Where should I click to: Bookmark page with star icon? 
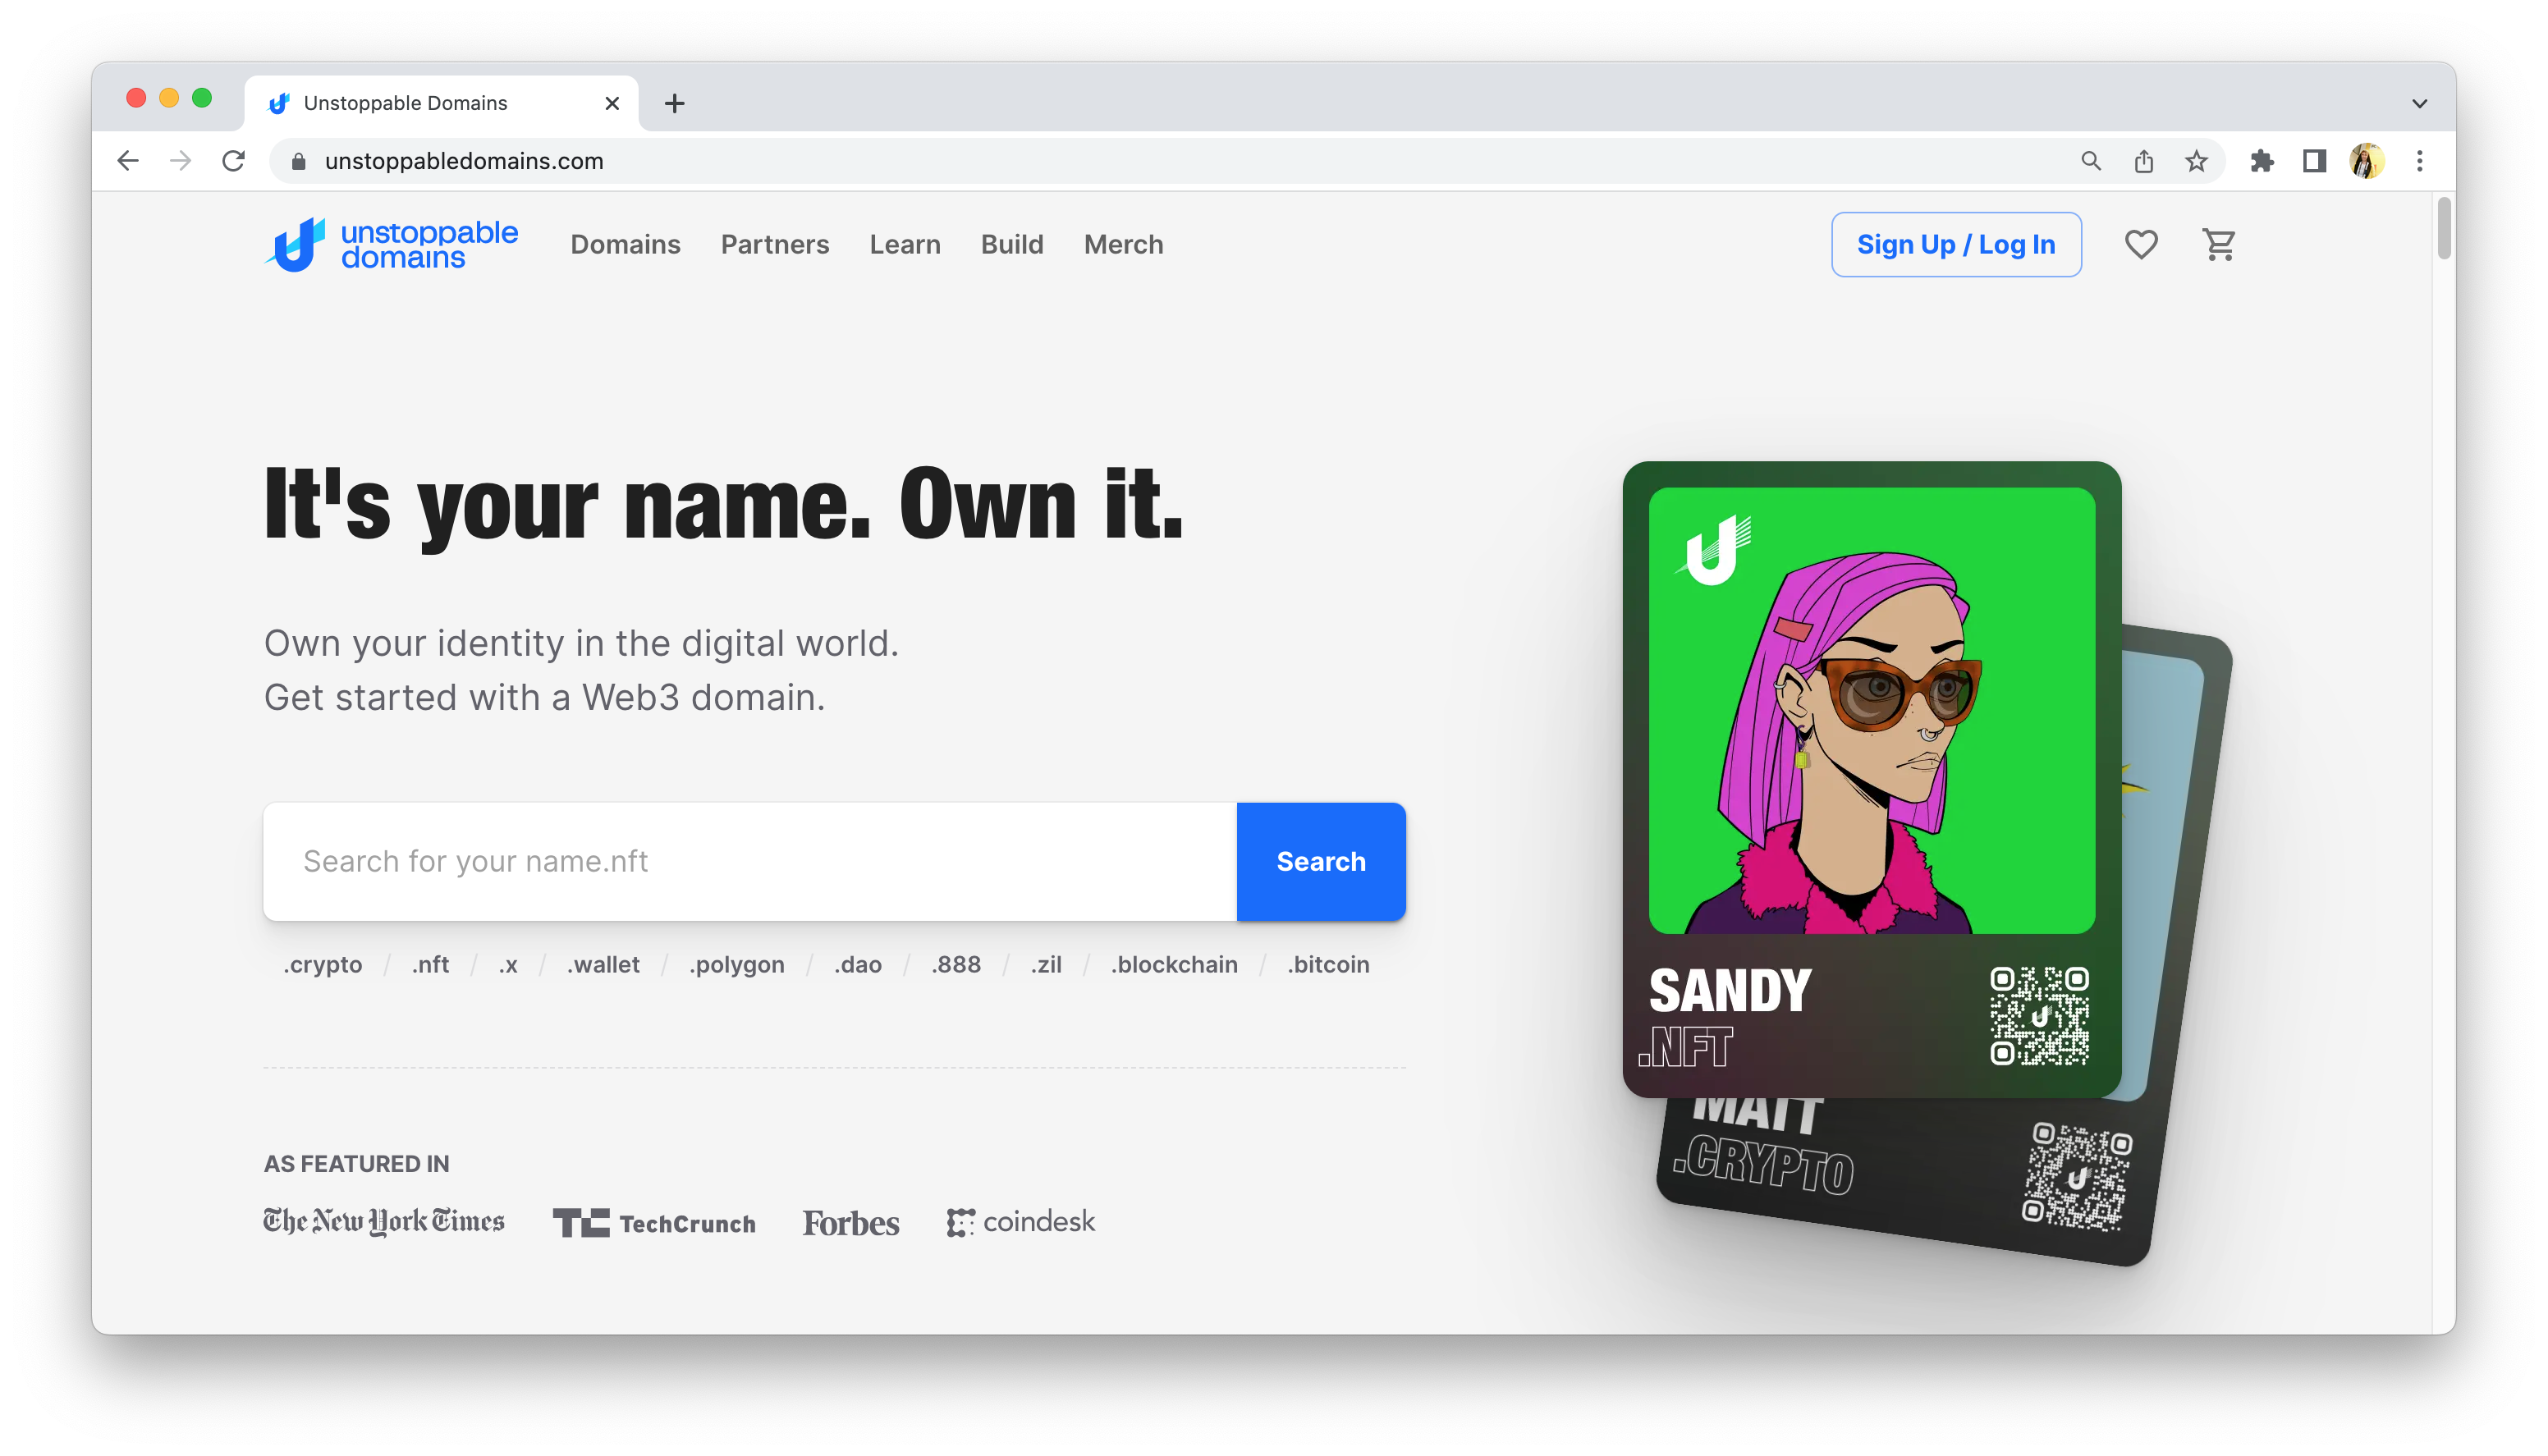click(x=2196, y=161)
